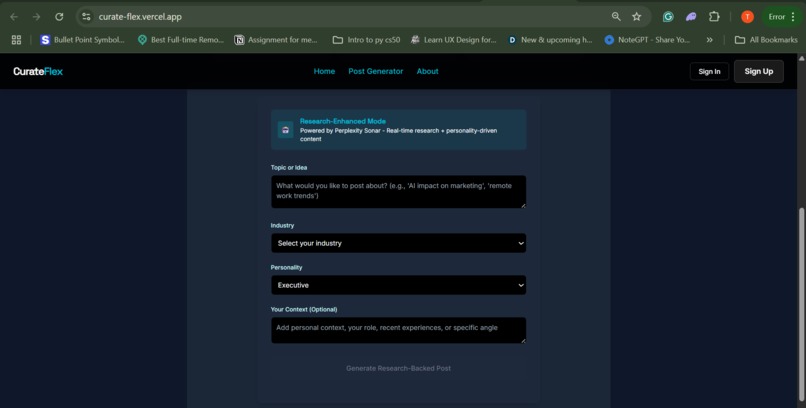
Task: Open the apps grid icon in bookmarks bar
Action: click(x=16, y=40)
